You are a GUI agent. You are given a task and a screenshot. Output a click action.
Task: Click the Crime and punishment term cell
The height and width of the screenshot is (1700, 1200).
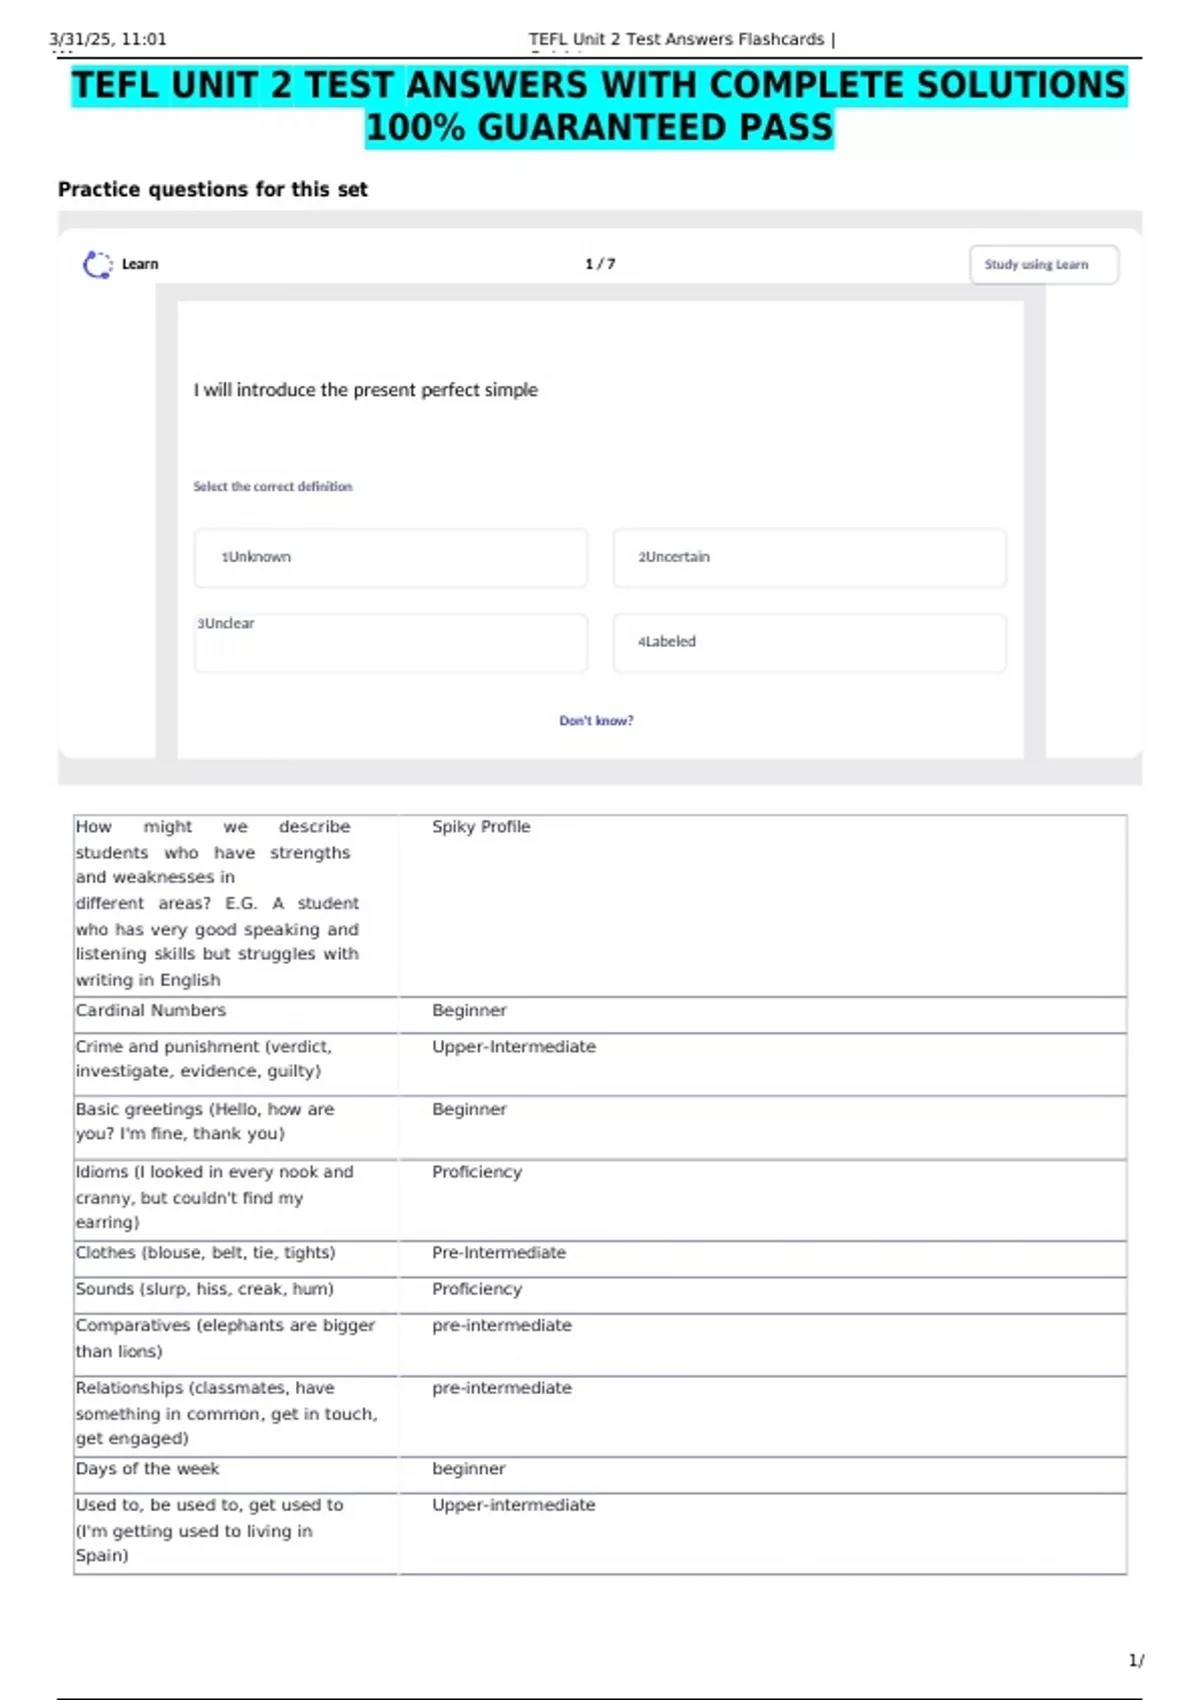click(236, 1065)
